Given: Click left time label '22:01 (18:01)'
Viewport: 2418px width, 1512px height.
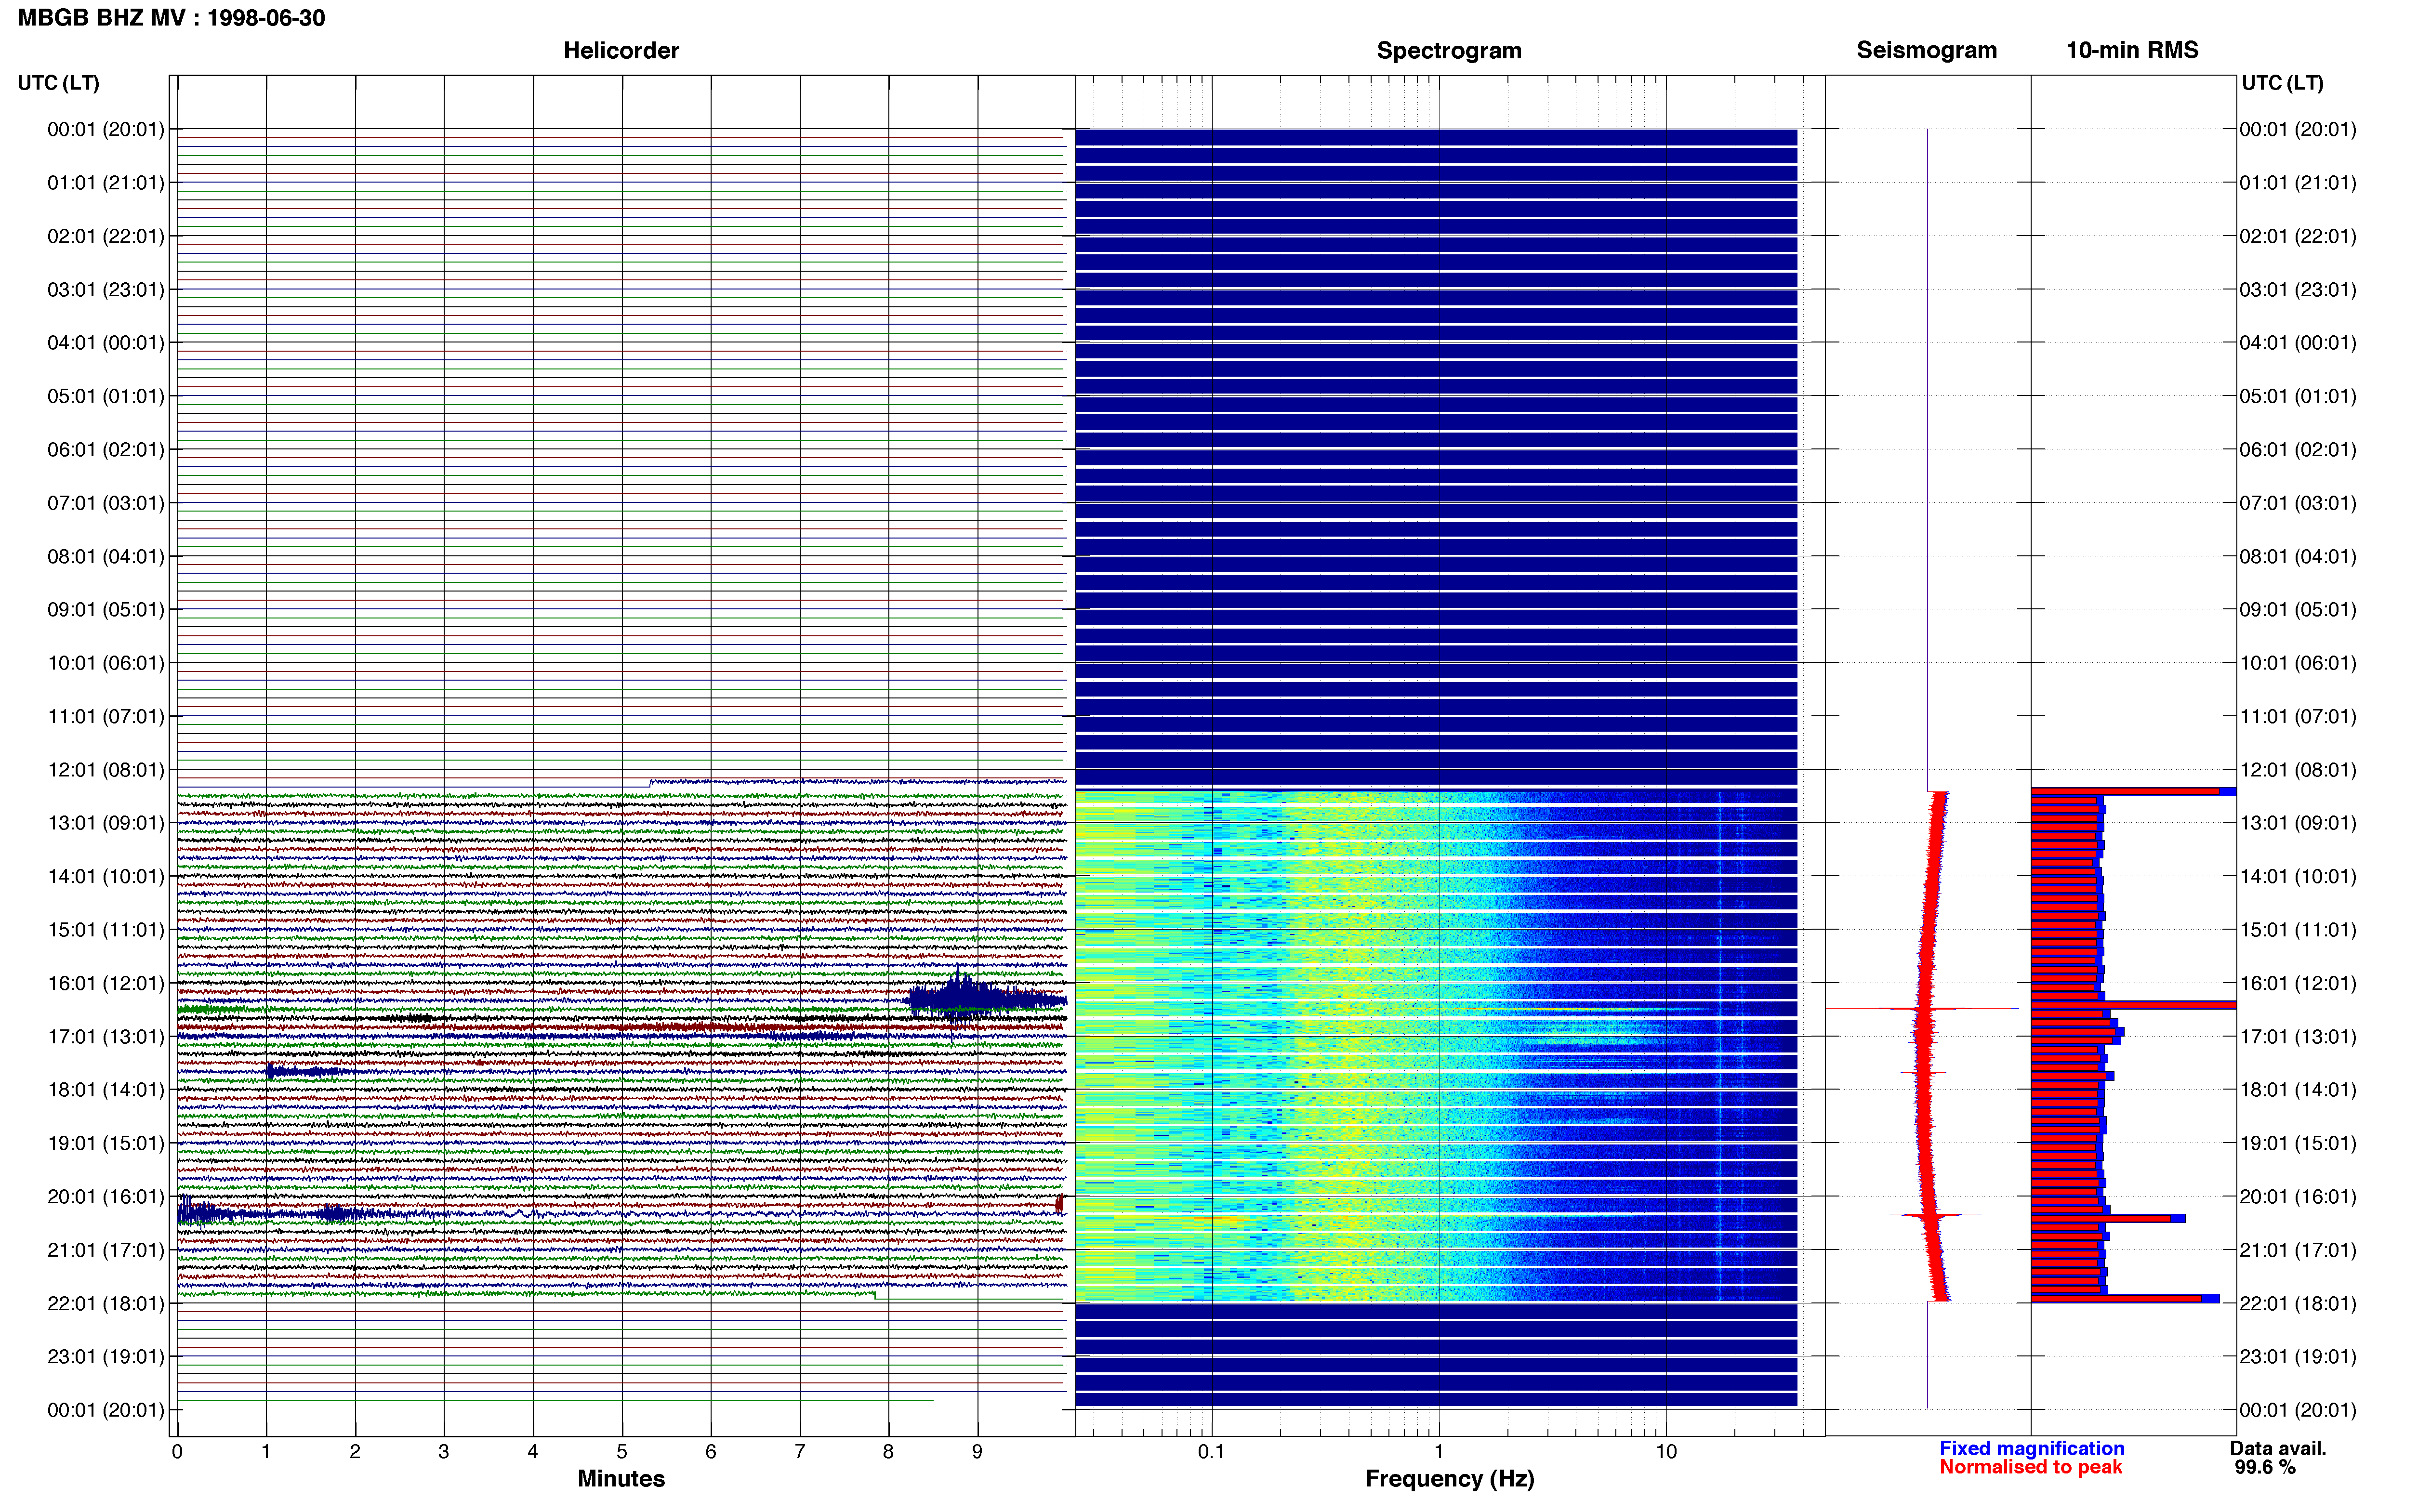Looking at the screenshot, I should pyautogui.click(x=106, y=1303).
